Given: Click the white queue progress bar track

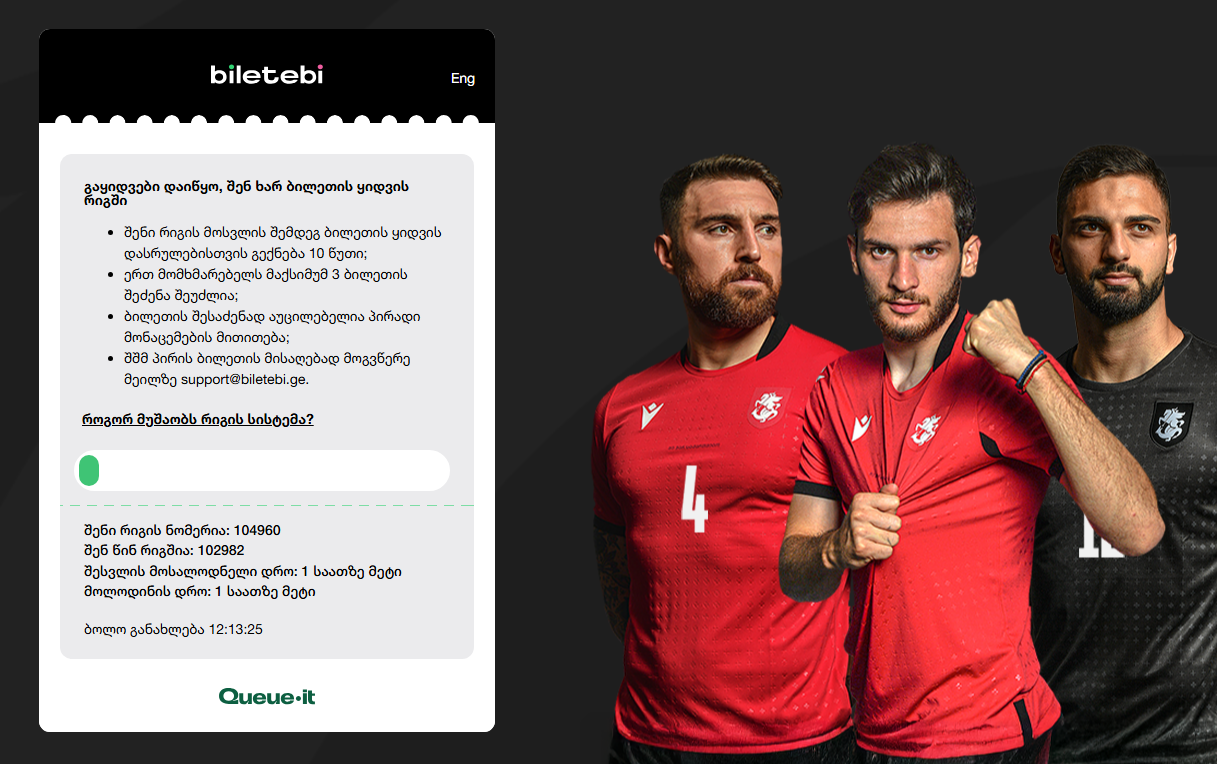Looking at the screenshot, I should (262, 470).
